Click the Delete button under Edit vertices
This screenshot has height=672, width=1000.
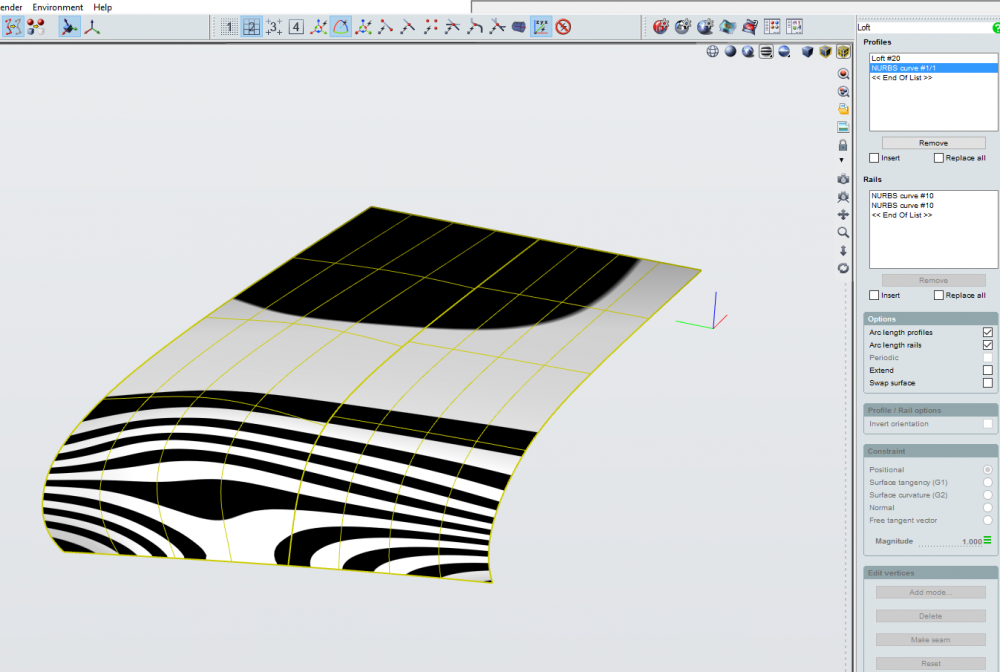(x=930, y=616)
